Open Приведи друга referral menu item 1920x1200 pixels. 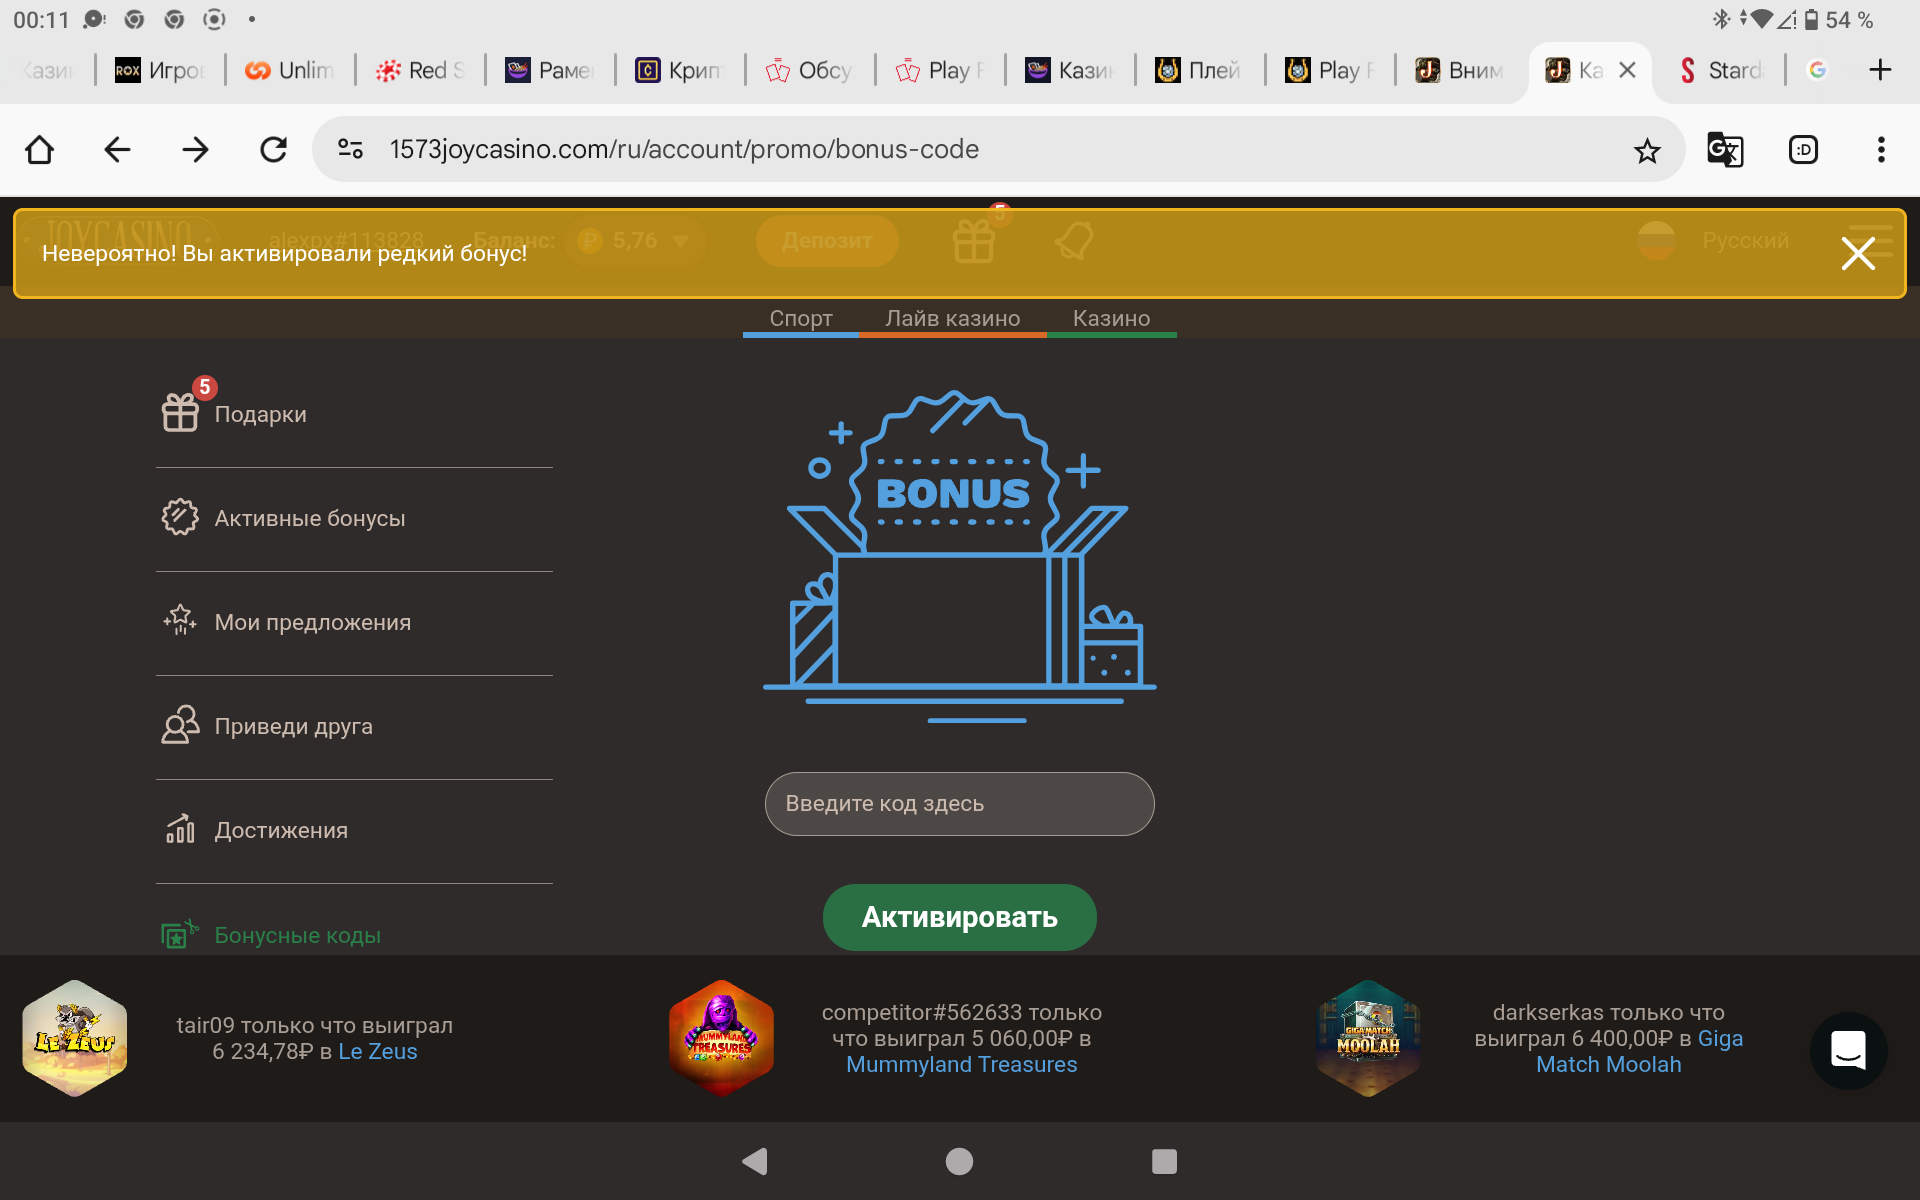[x=293, y=726]
